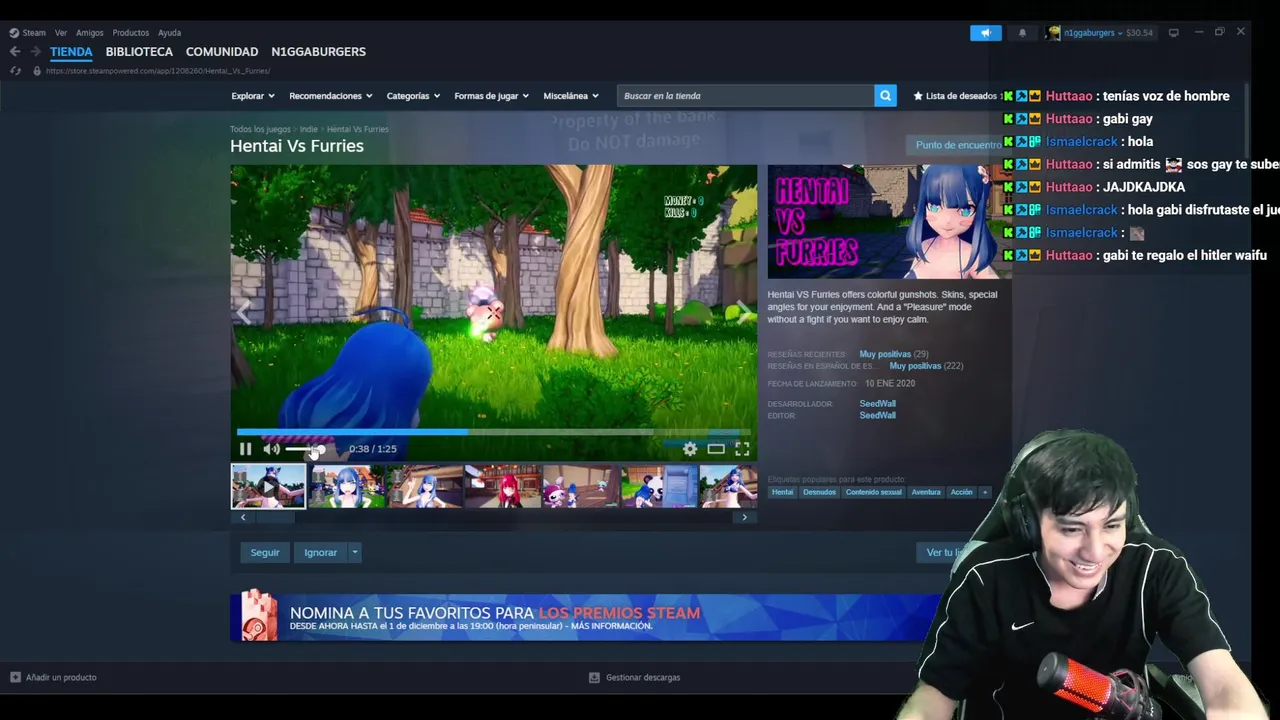Click the Ignorar button
Screen dimensions: 1280x720
pyautogui.click(x=320, y=552)
